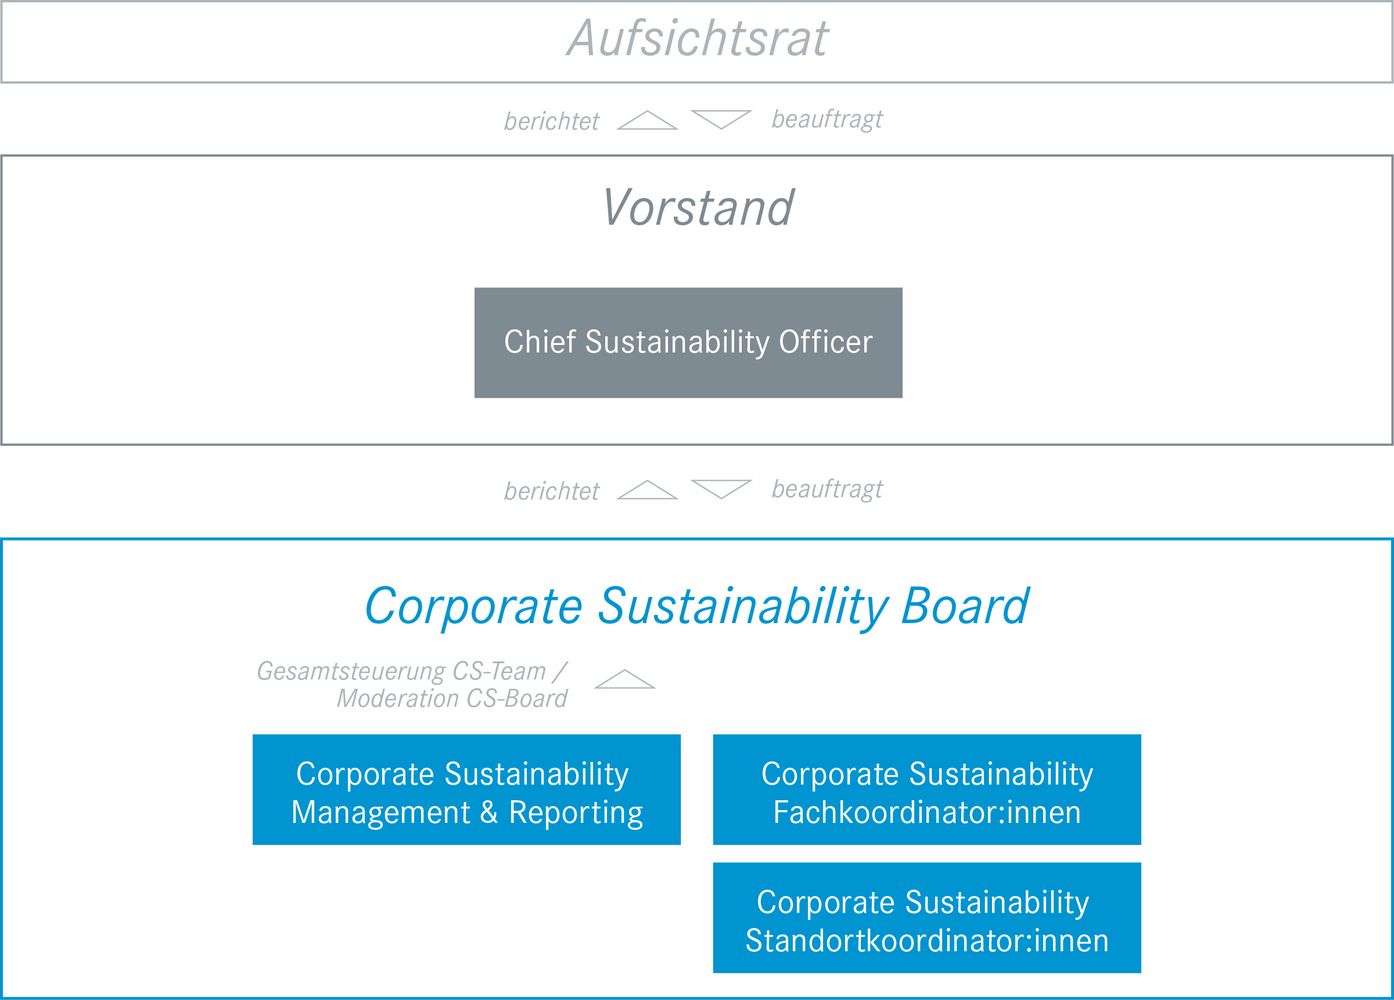Screen dimensions: 1394x1000
Task: Select 'berichtet' label above Corporate Sustainability Board
Action: point(551,491)
